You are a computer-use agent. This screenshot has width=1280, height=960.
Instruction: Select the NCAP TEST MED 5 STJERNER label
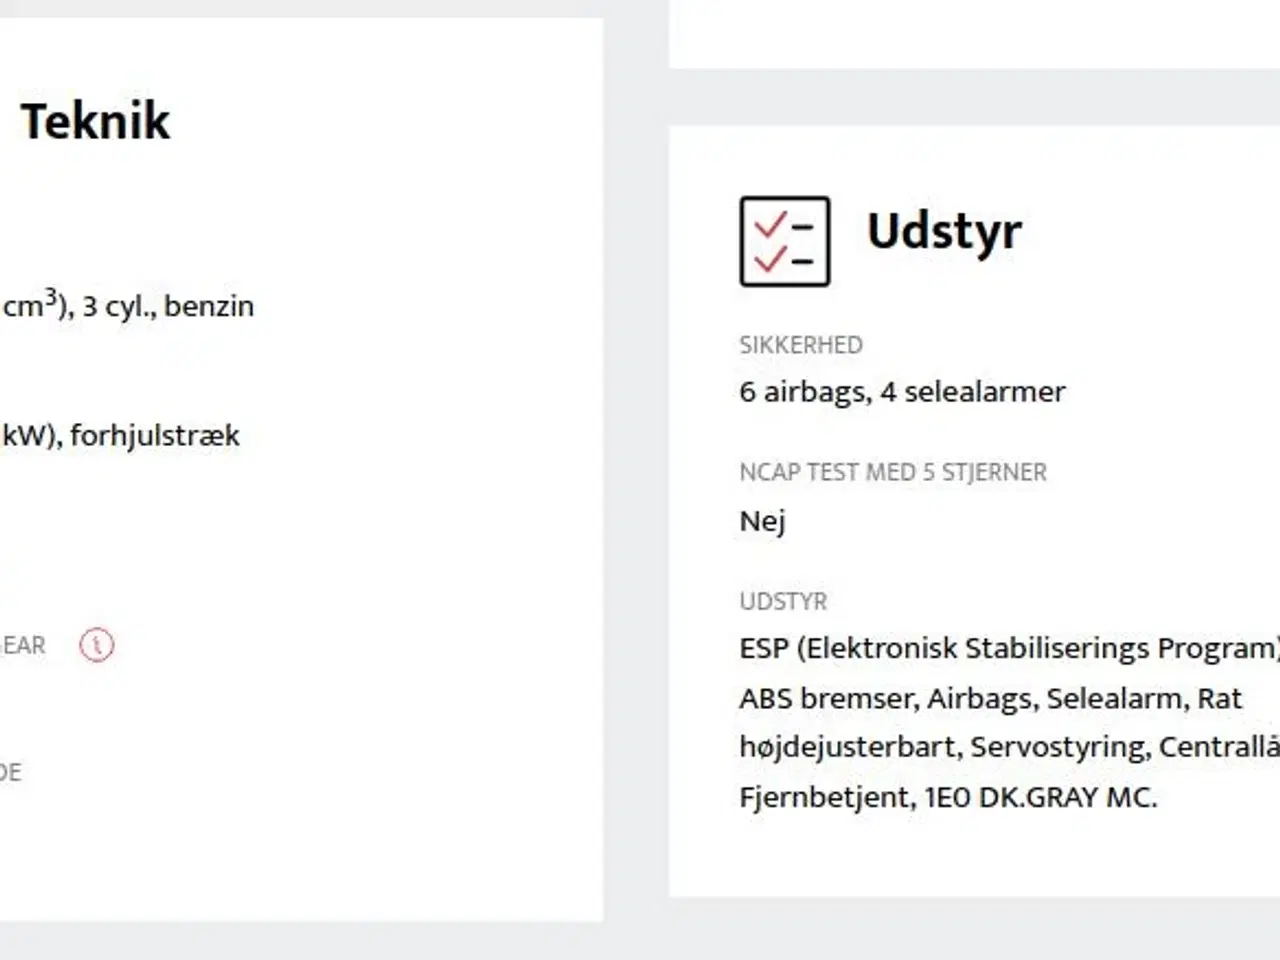pos(893,472)
